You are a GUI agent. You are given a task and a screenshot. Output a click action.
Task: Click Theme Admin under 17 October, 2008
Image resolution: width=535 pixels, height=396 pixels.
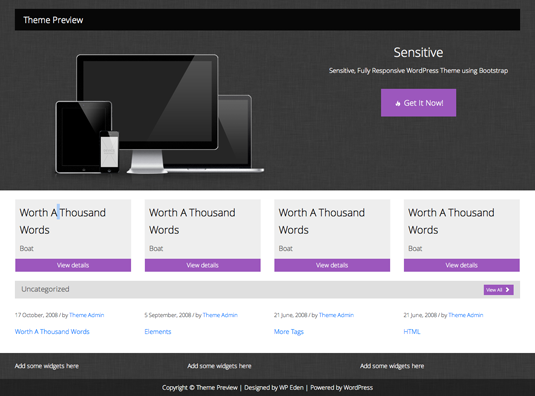point(87,315)
